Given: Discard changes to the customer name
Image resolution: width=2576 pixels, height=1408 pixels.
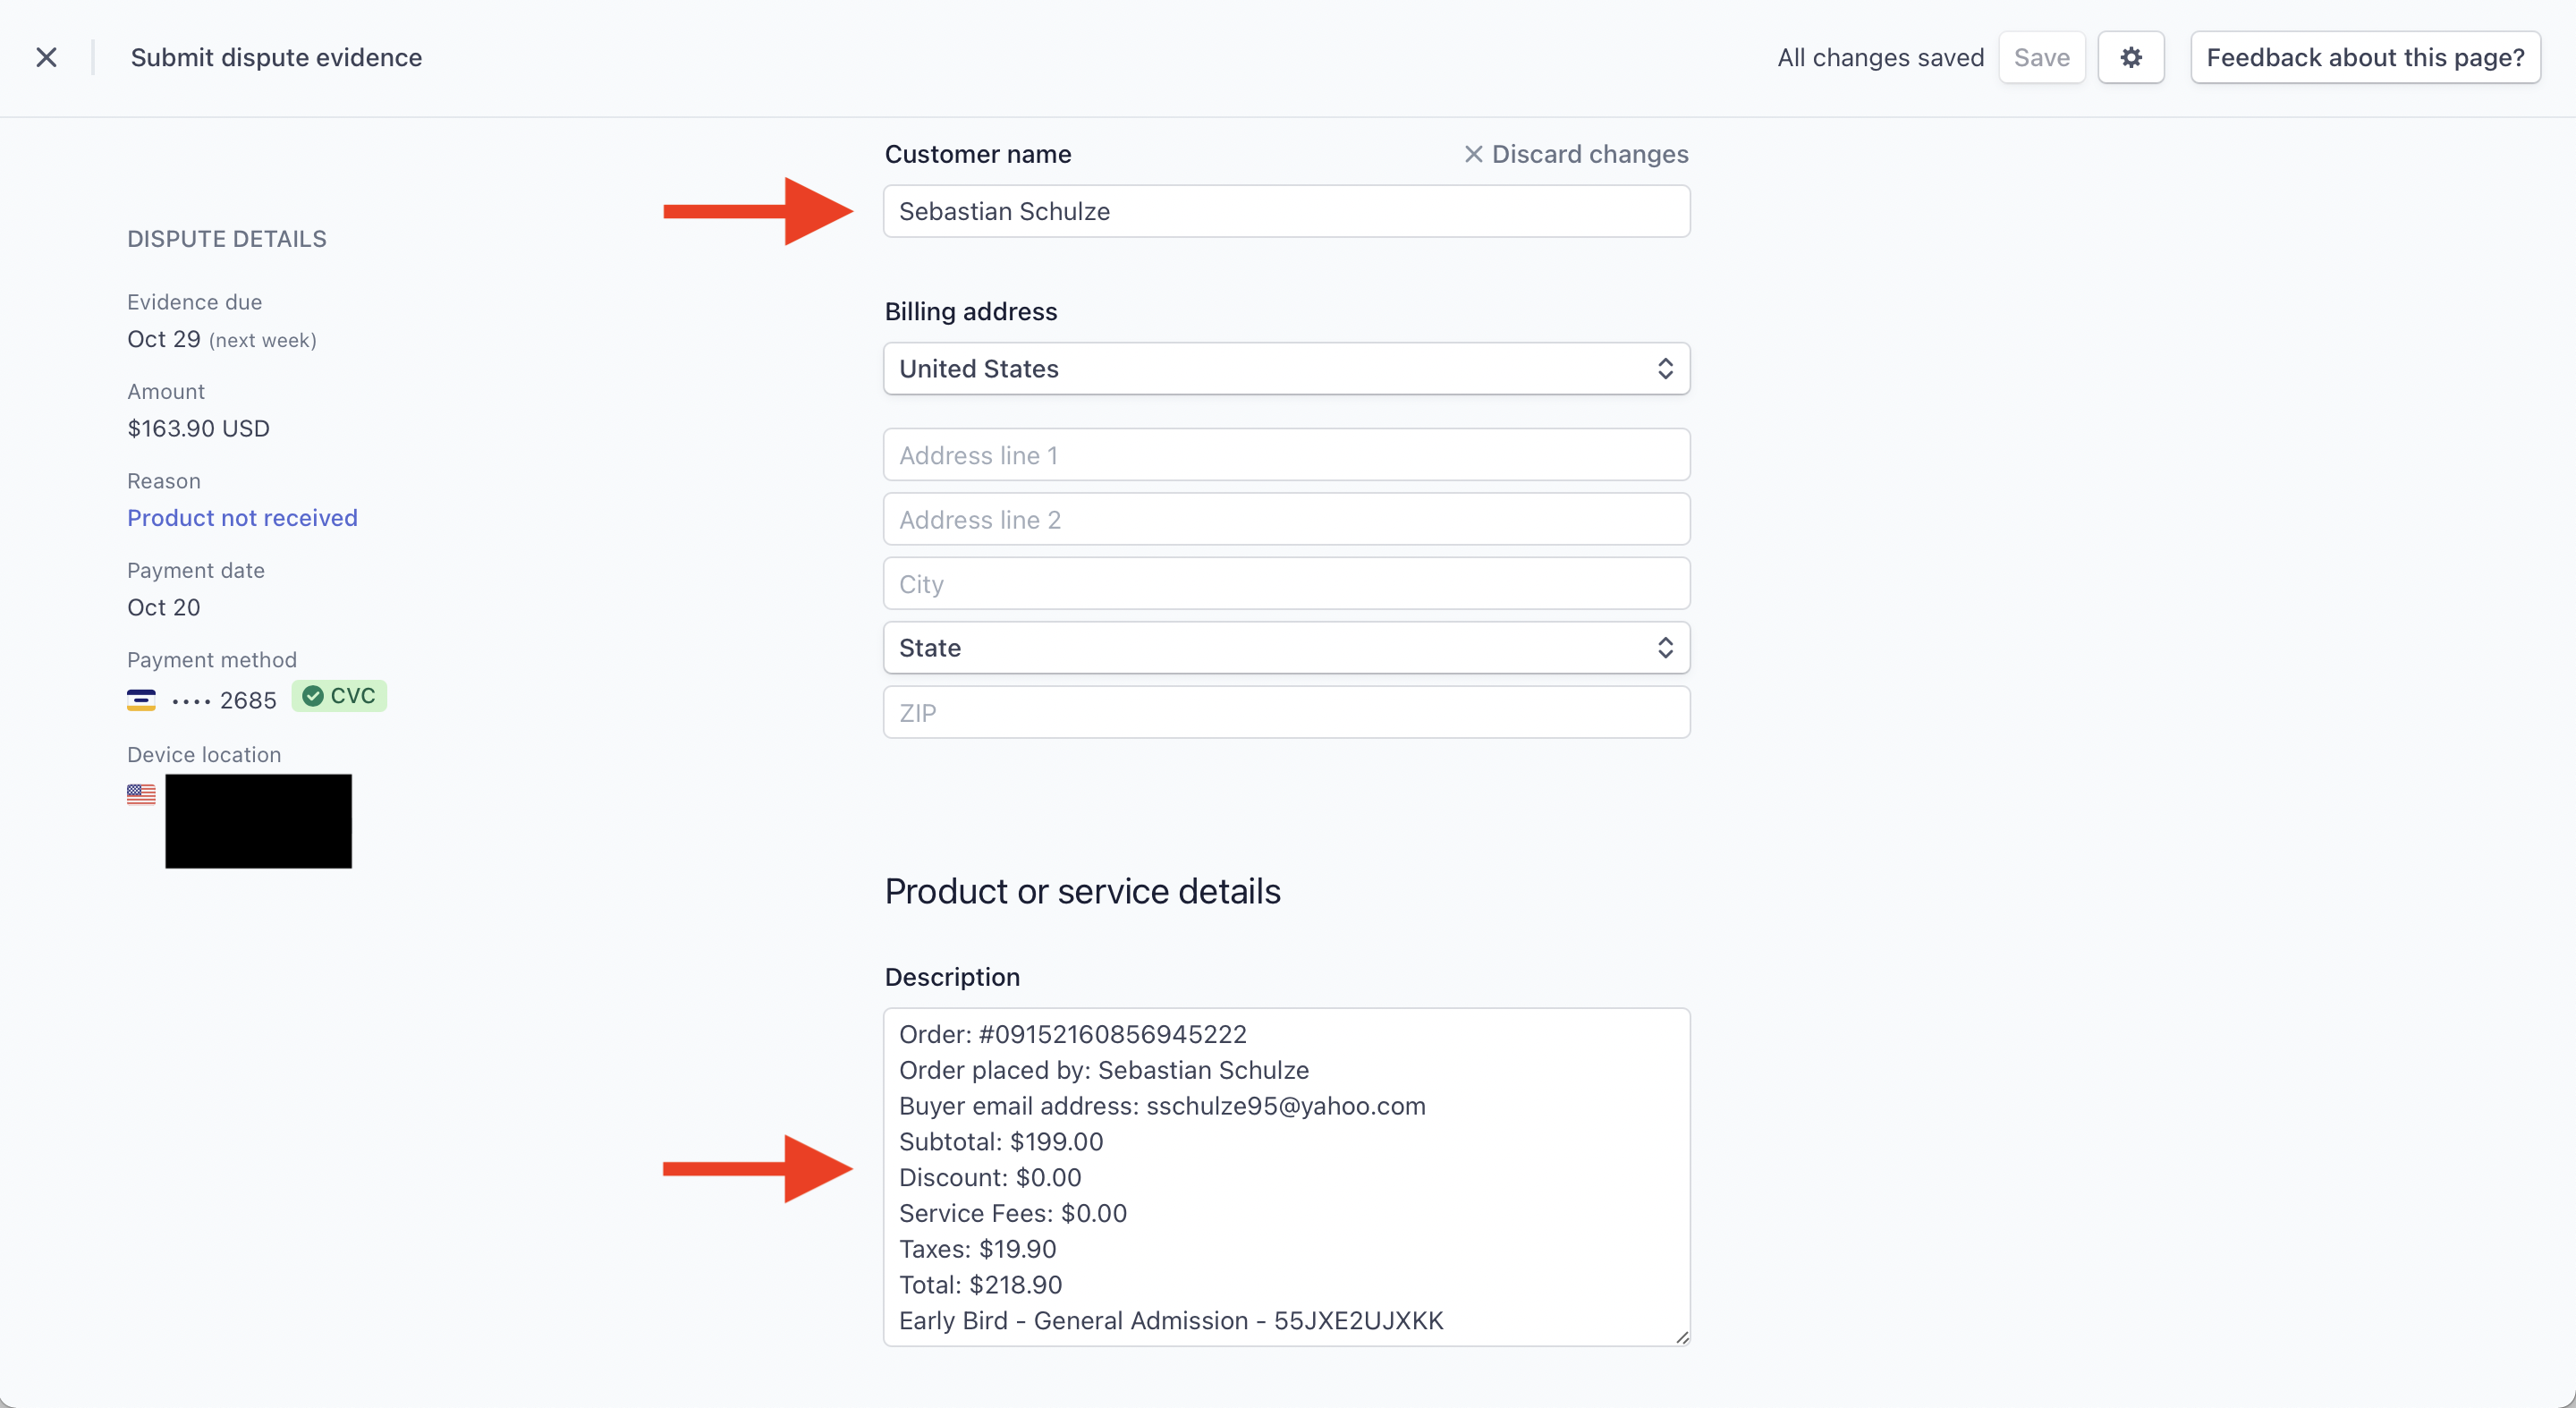Looking at the screenshot, I should point(1575,154).
